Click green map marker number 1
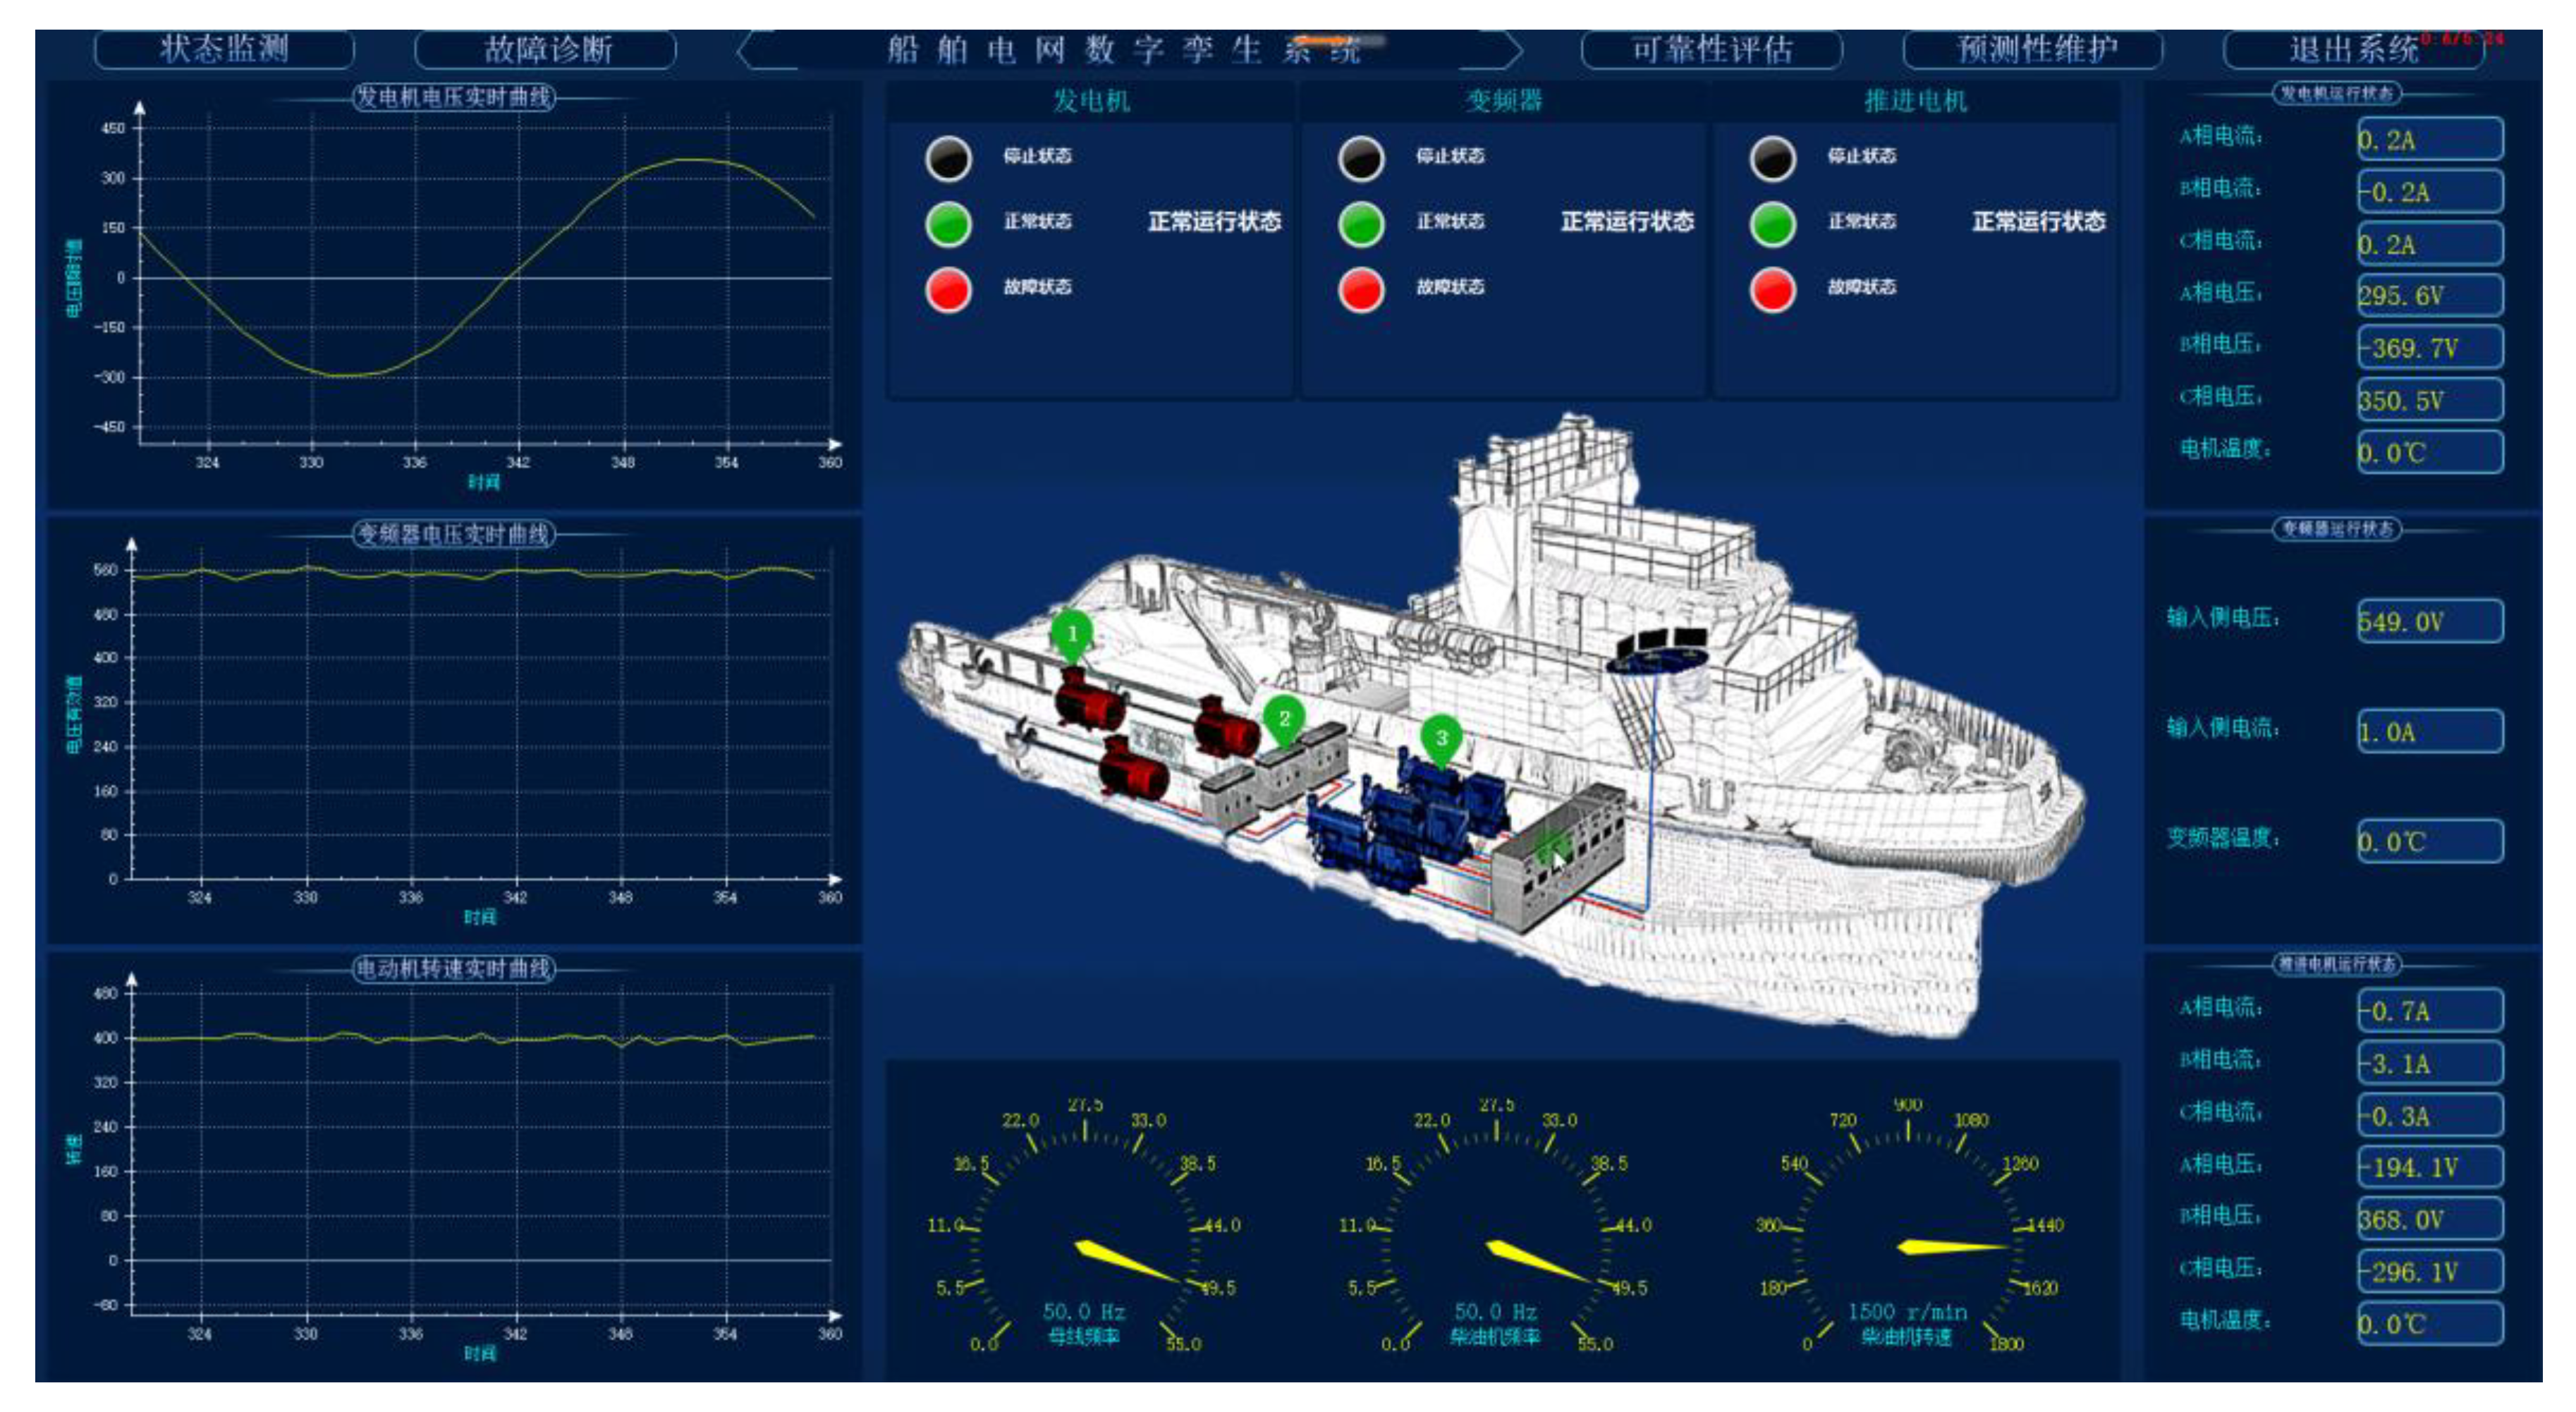Image resolution: width=2576 pixels, height=1412 pixels. (x=1071, y=634)
